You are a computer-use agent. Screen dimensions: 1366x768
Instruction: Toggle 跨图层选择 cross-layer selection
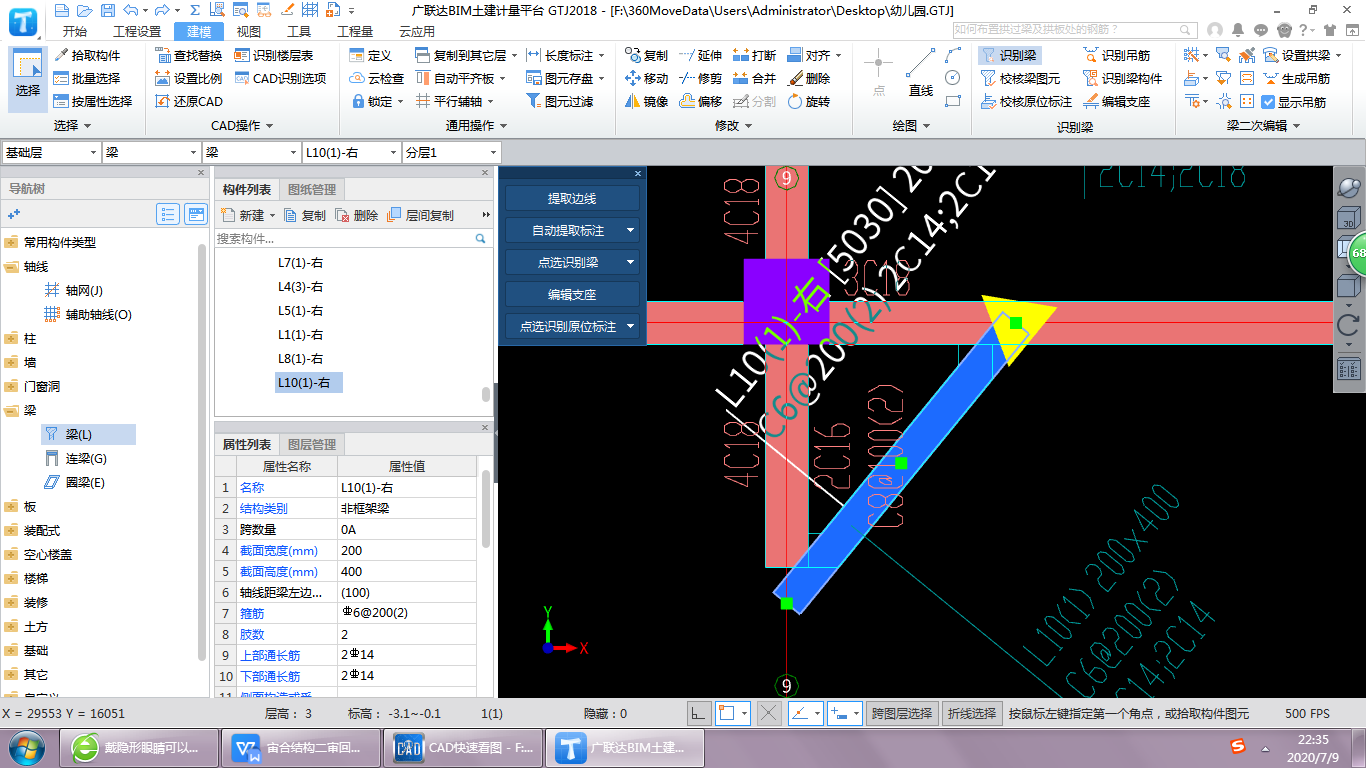[902, 713]
